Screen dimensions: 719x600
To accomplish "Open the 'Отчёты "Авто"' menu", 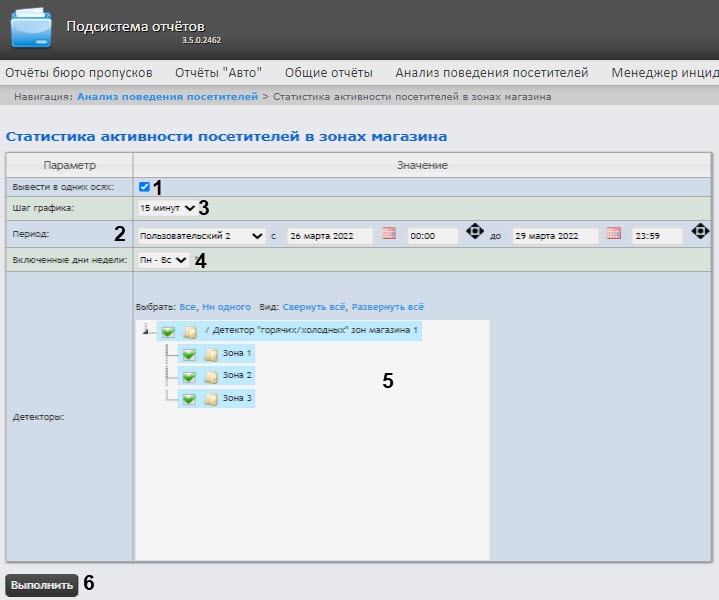I will pos(218,72).
